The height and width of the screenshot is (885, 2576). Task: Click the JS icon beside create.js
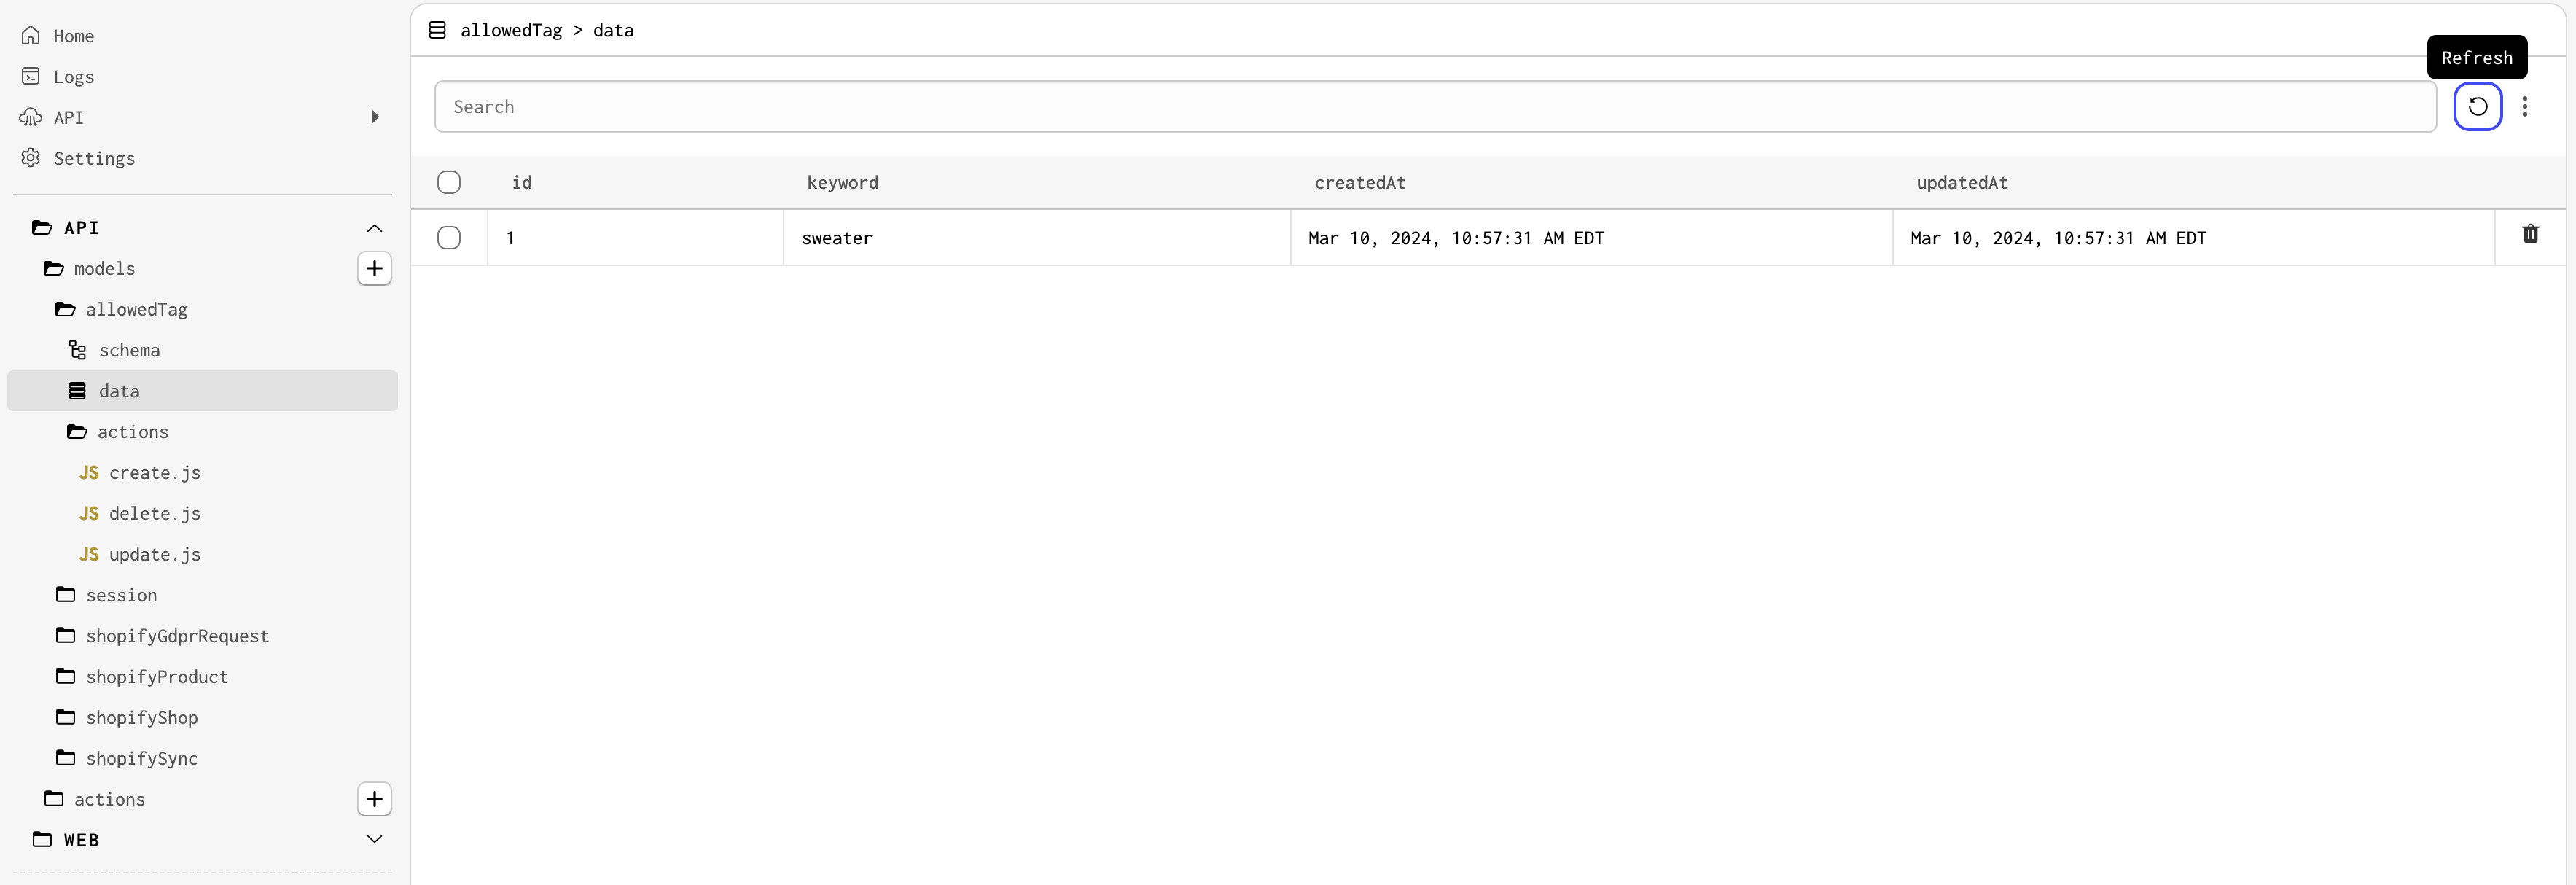89,473
